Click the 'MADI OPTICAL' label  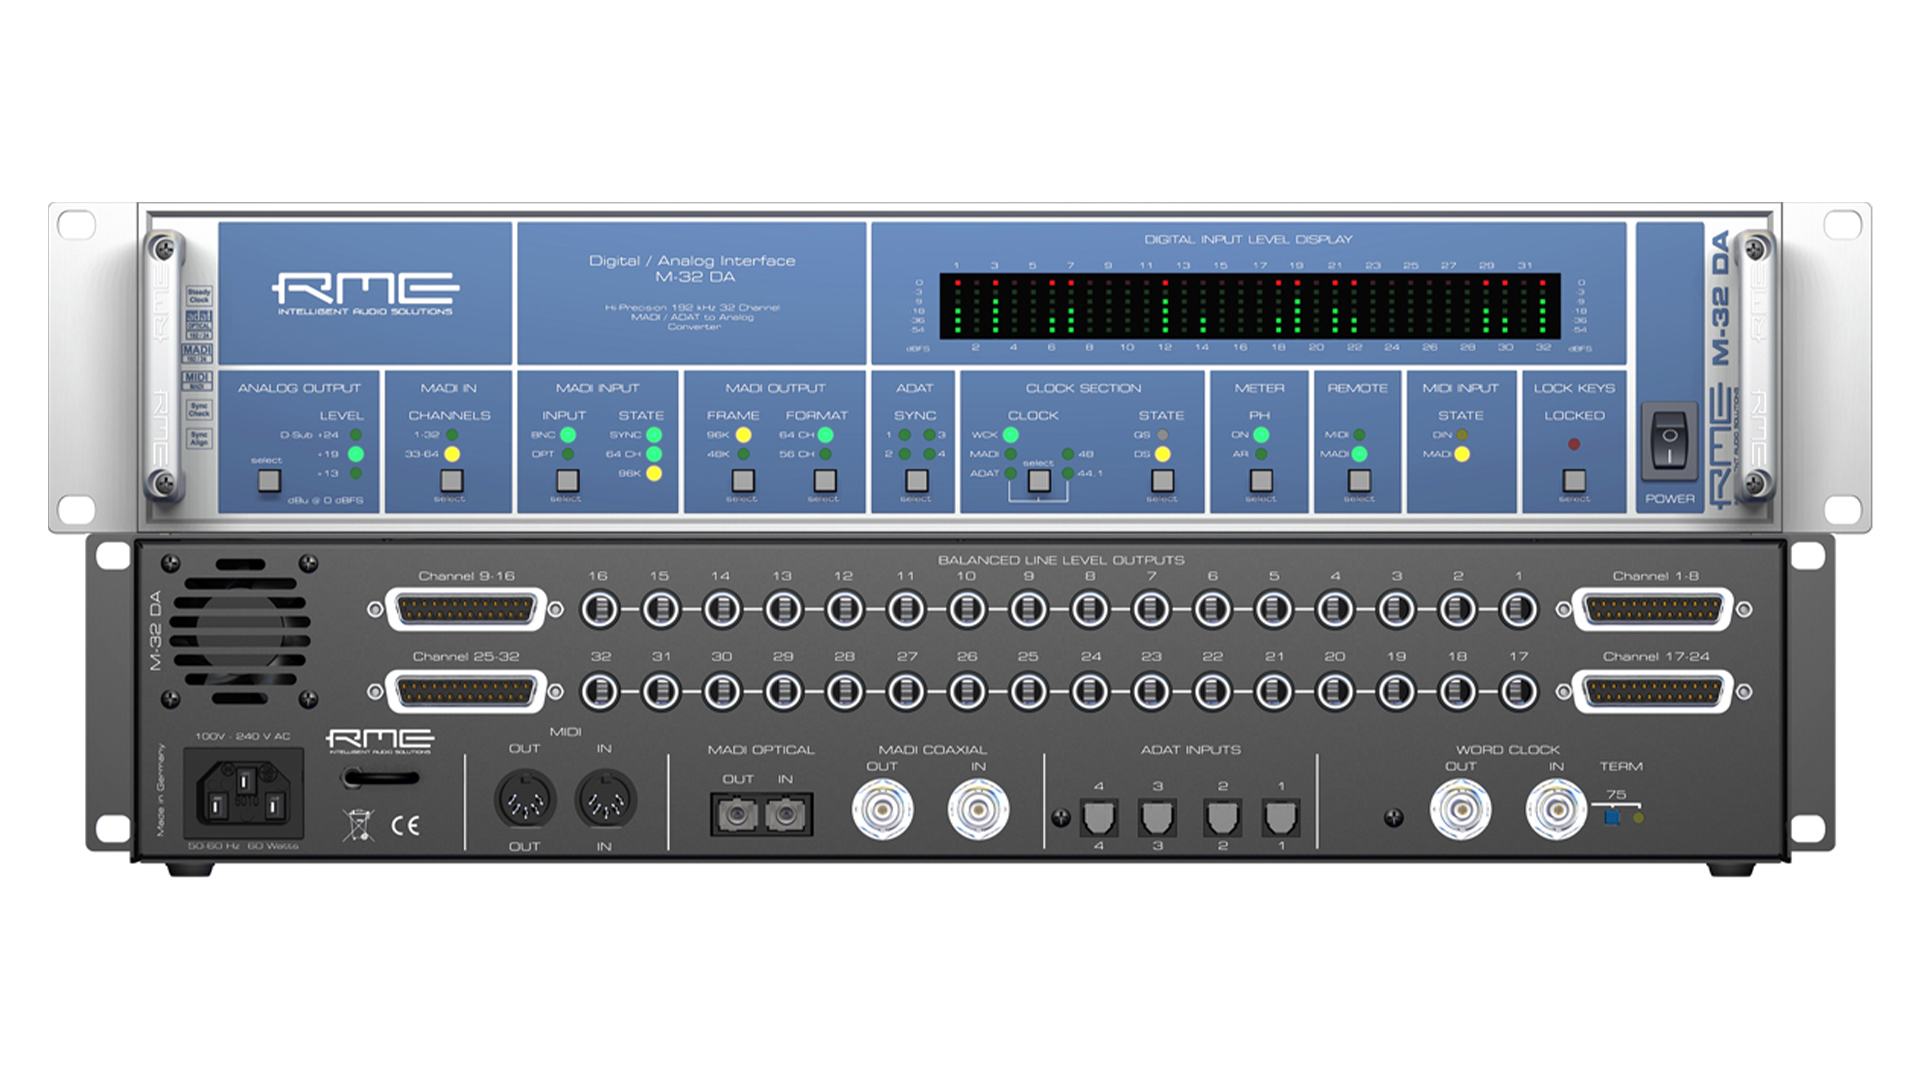761,749
